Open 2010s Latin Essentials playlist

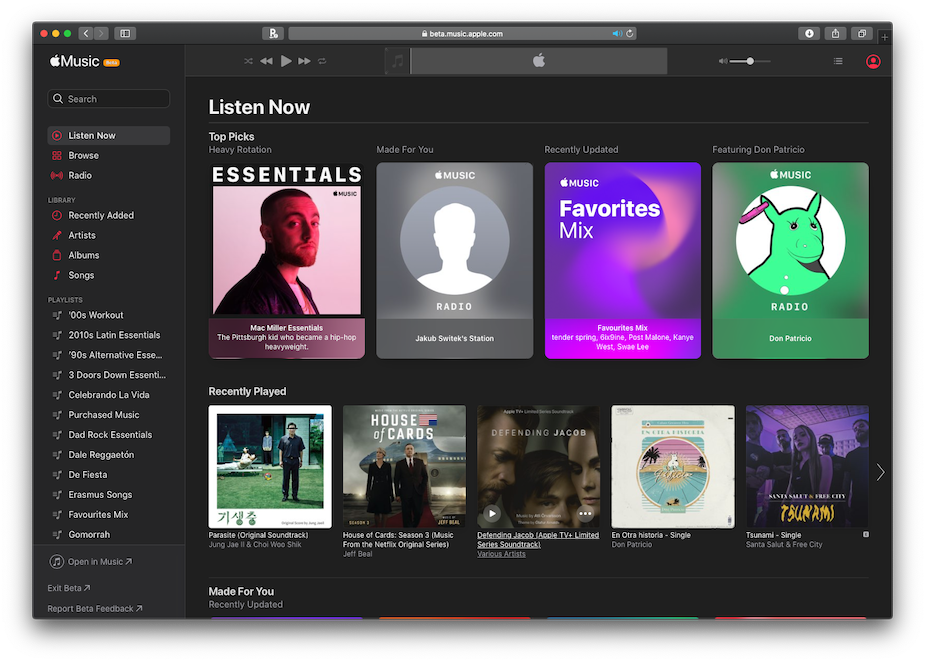[x=109, y=335]
